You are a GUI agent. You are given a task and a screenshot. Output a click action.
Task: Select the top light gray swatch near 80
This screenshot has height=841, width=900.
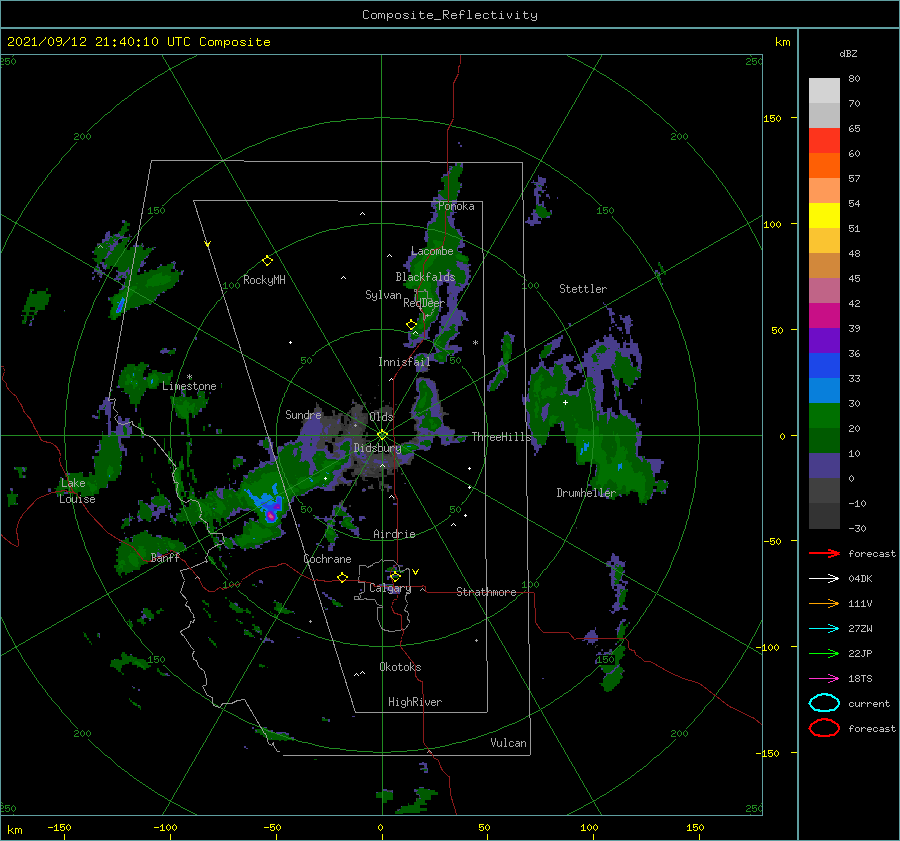pos(824,91)
